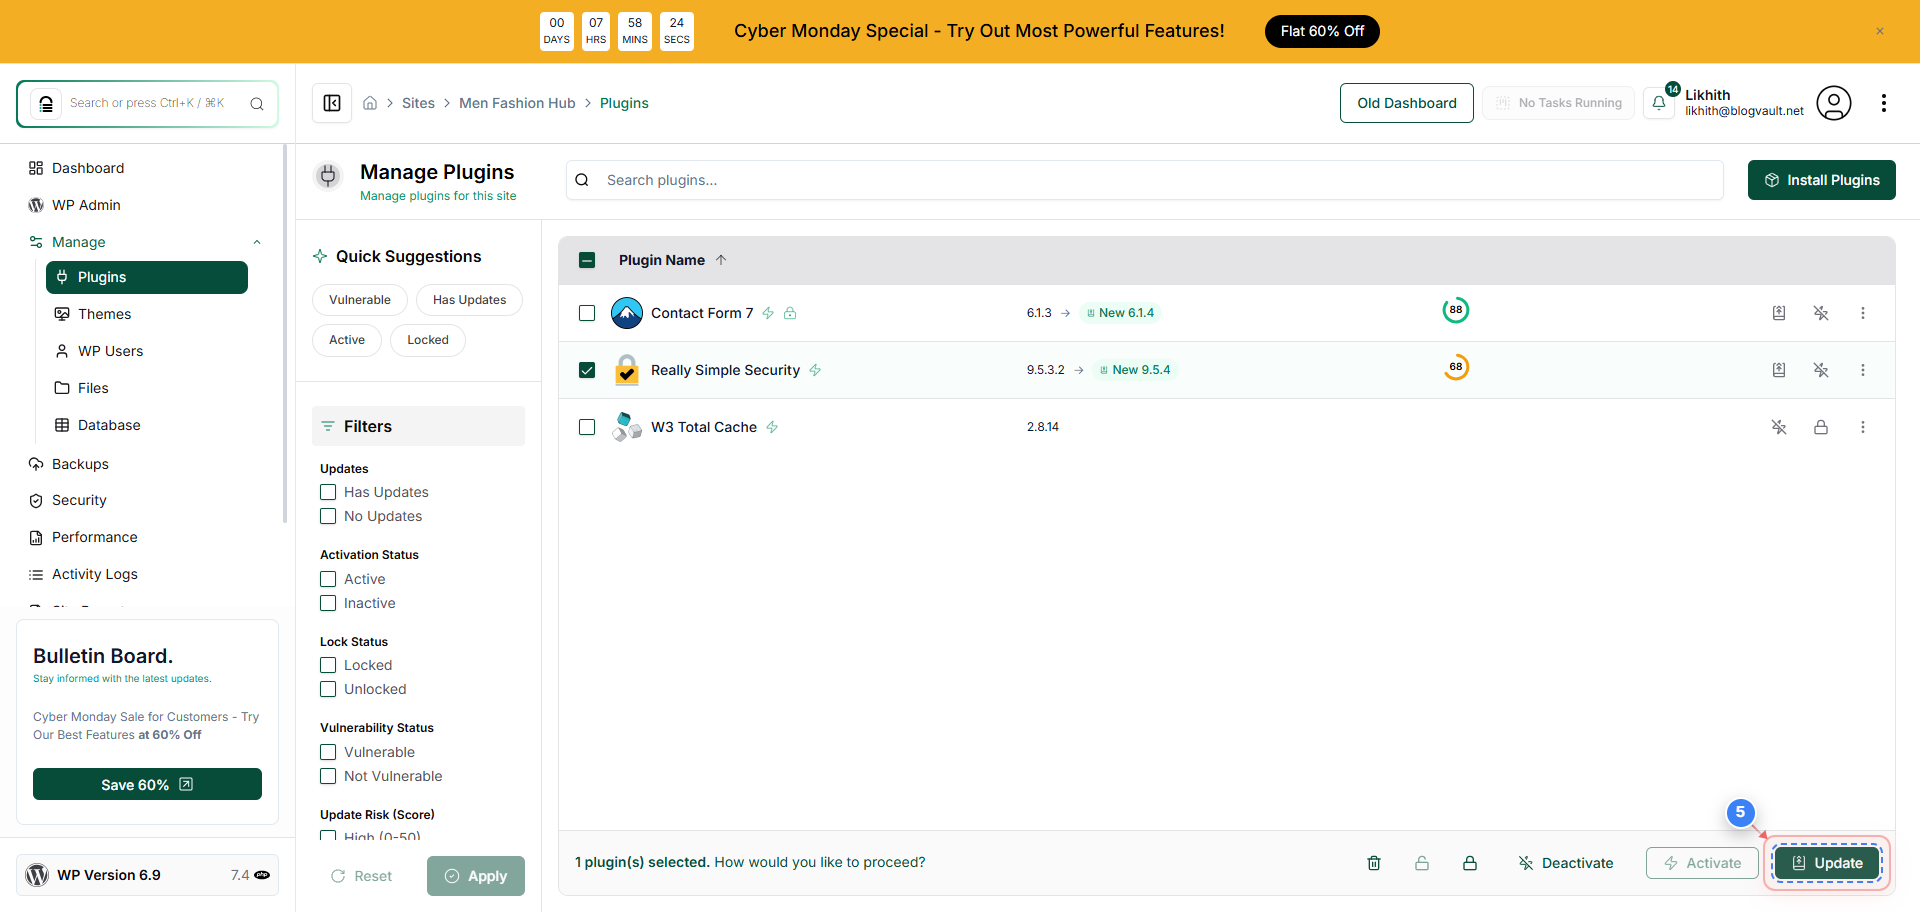This screenshot has height=912, width=1920.
Task: Click the lock icon on W3 Total Cache row
Action: pyautogui.click(x=1821, y=427)
